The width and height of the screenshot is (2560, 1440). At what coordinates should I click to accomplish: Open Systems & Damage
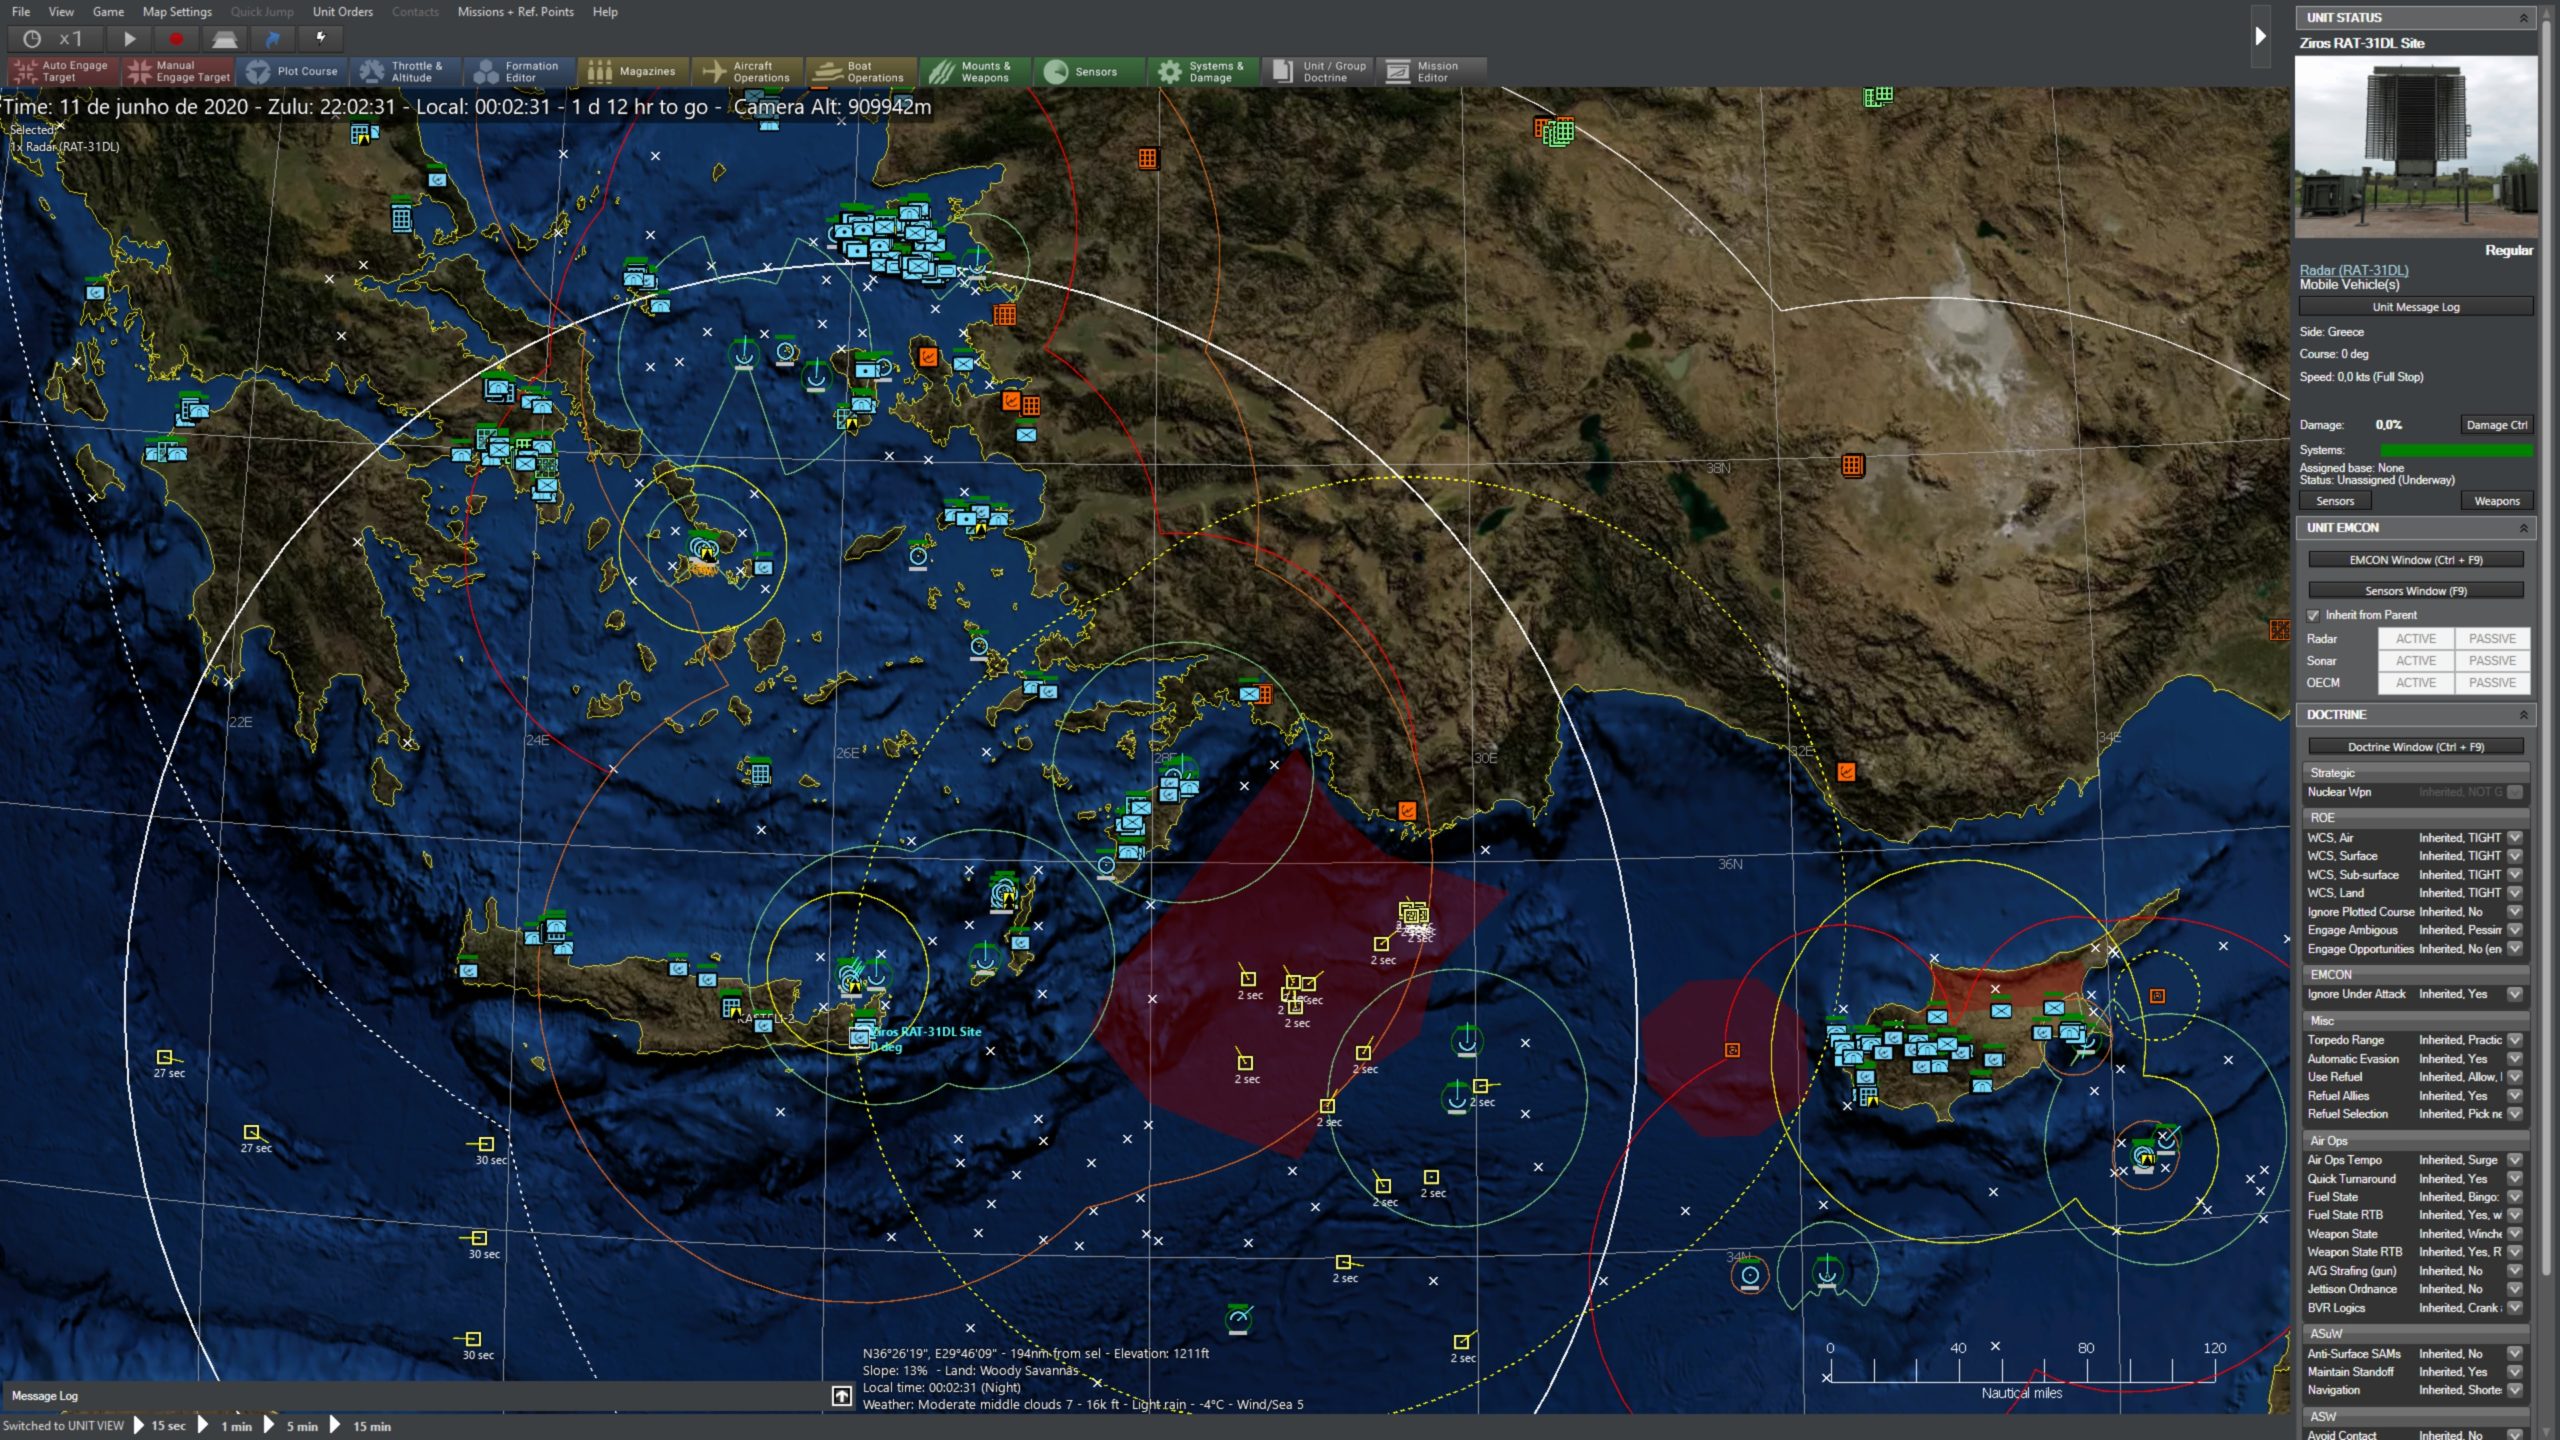tap(1204, 71)
